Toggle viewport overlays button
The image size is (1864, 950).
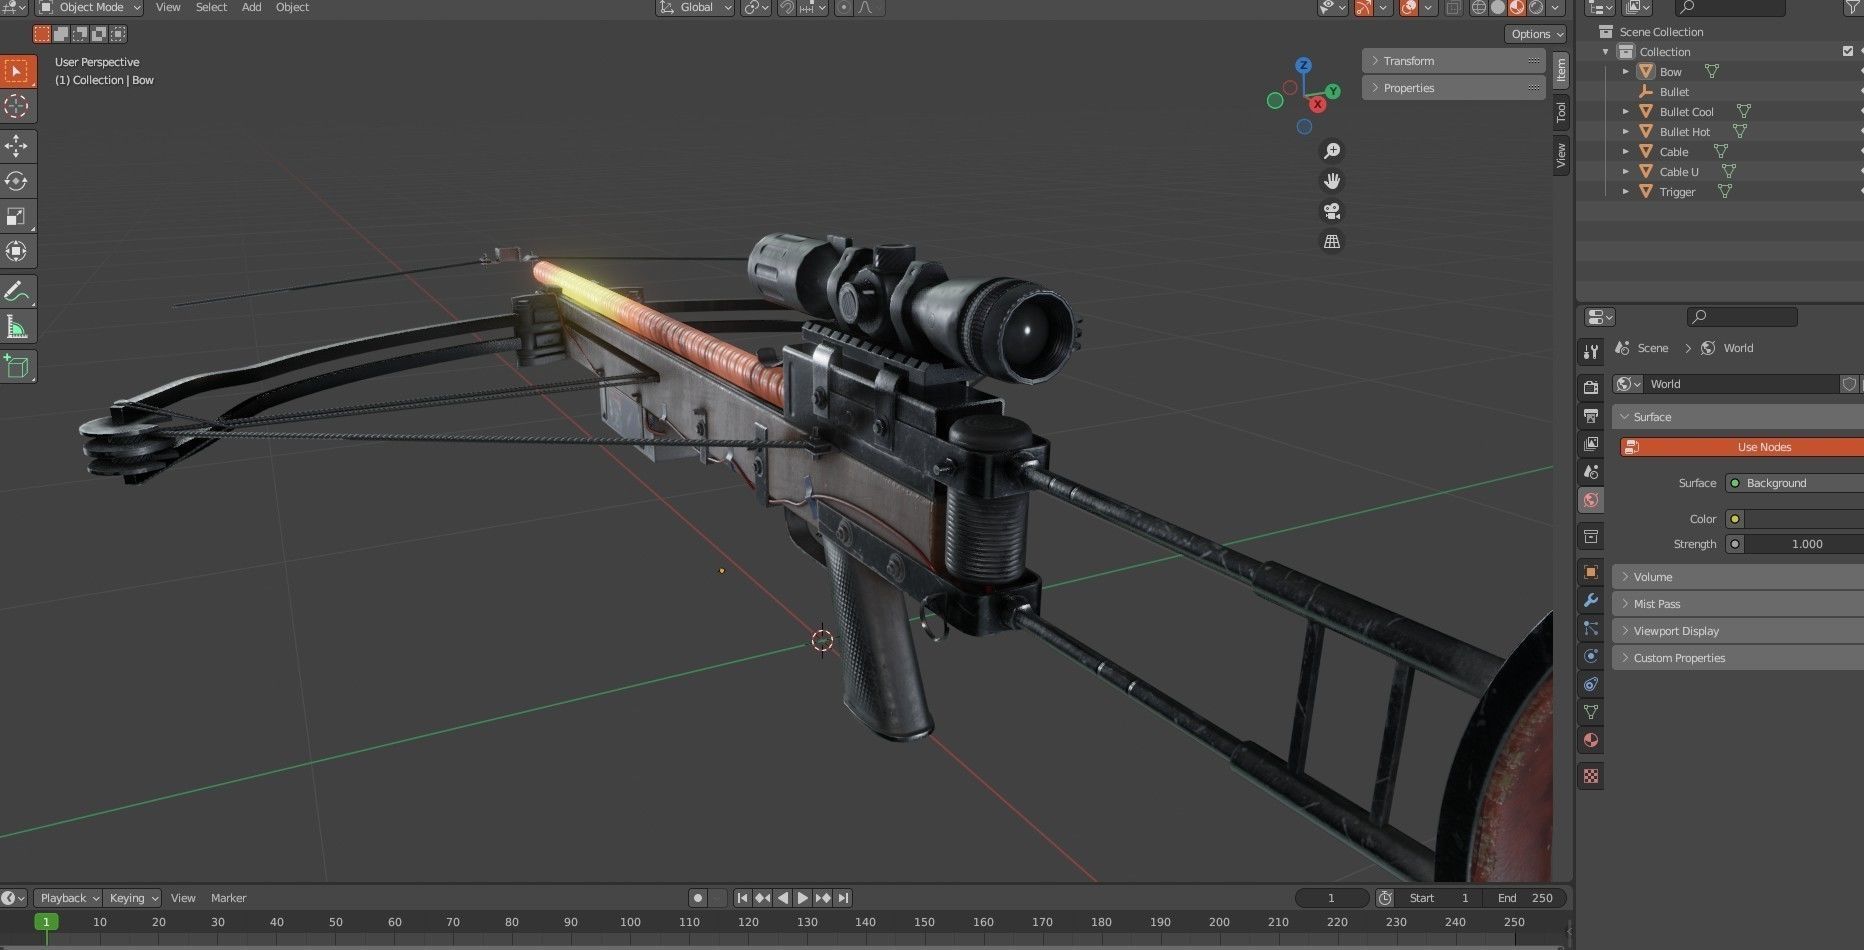click(x=1408, y=7)
